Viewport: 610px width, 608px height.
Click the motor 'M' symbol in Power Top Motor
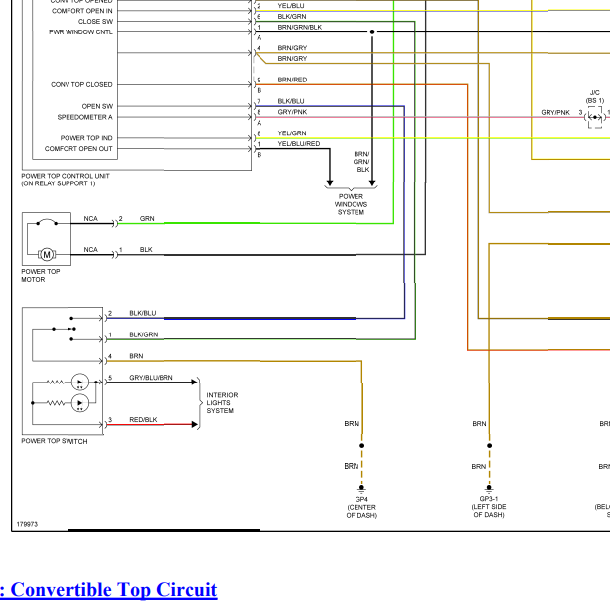(x=47, y=255)
